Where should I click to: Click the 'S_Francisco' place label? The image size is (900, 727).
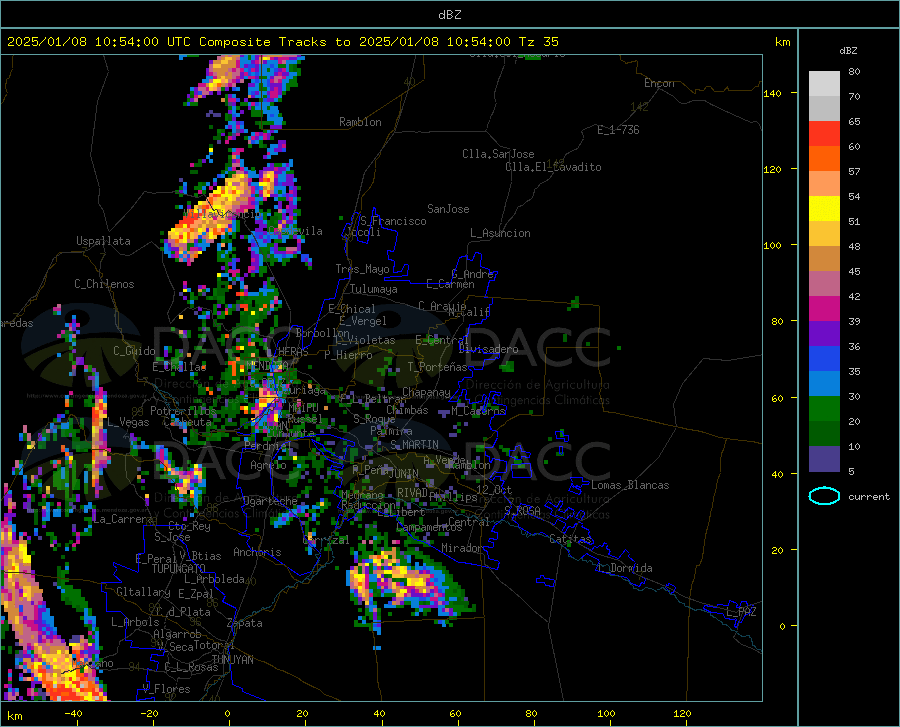(393, 221)
